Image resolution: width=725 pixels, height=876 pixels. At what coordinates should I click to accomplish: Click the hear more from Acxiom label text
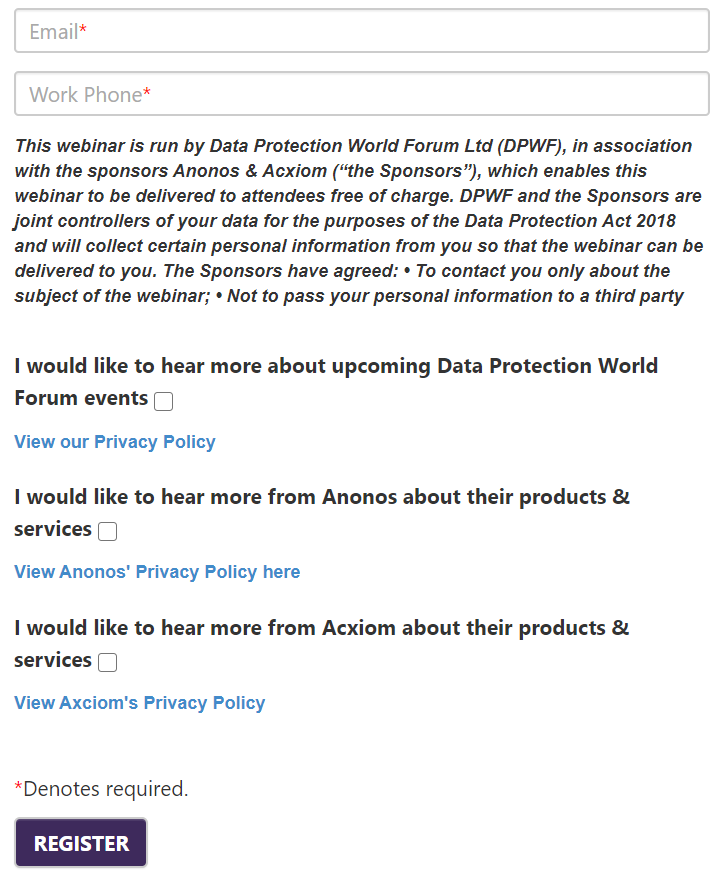[x=322, y=644]
